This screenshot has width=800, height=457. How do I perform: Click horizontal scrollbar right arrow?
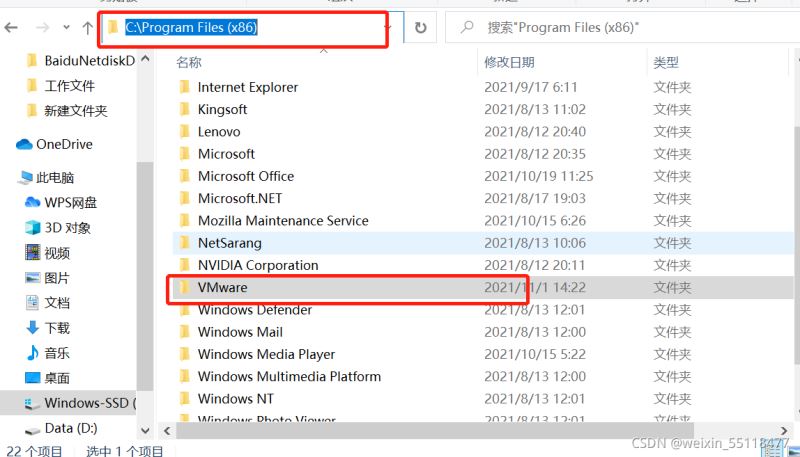click(784, 430)
